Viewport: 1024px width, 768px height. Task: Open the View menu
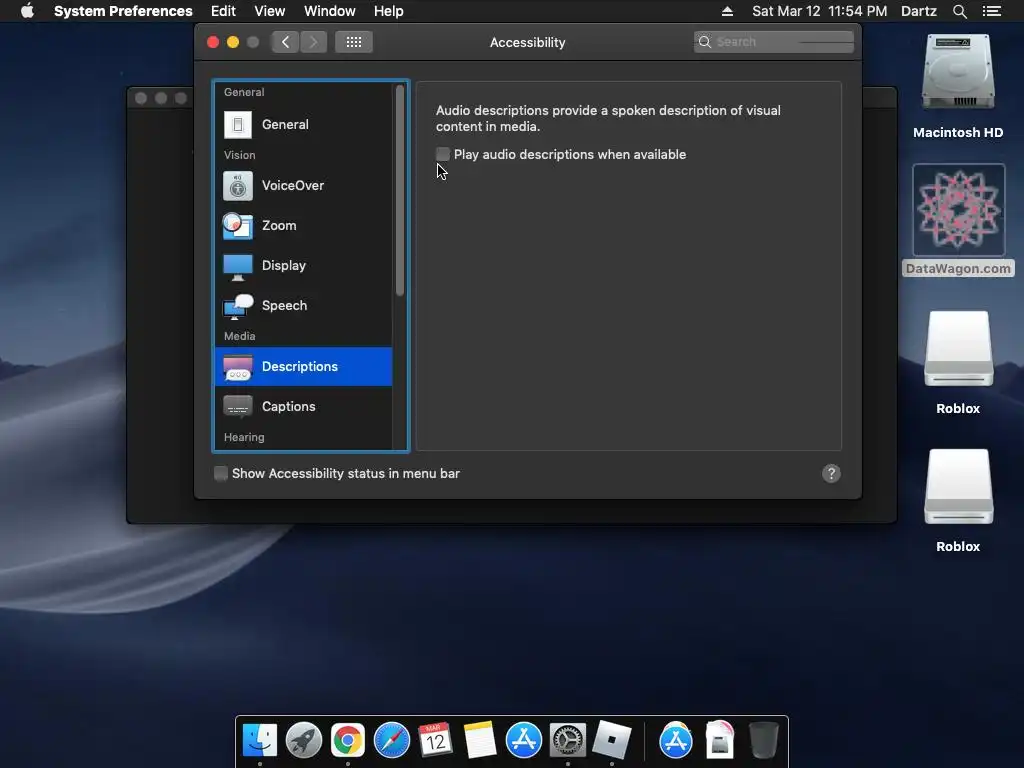tap(270, 11)
